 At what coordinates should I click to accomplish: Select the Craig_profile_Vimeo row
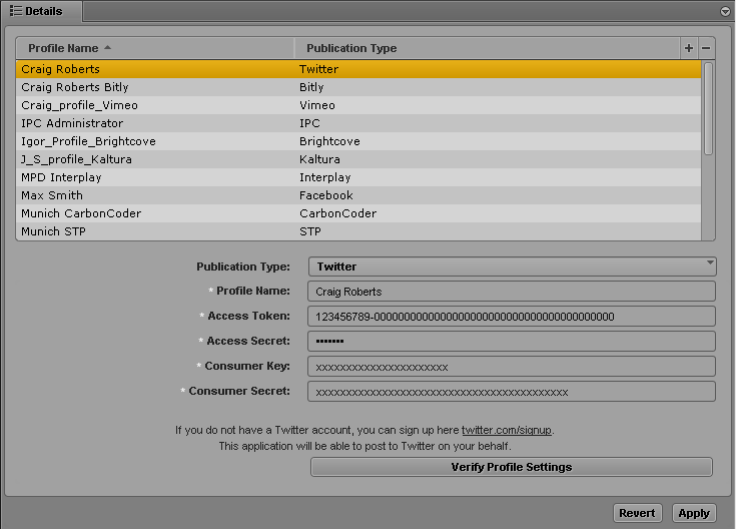pos(359,105)
